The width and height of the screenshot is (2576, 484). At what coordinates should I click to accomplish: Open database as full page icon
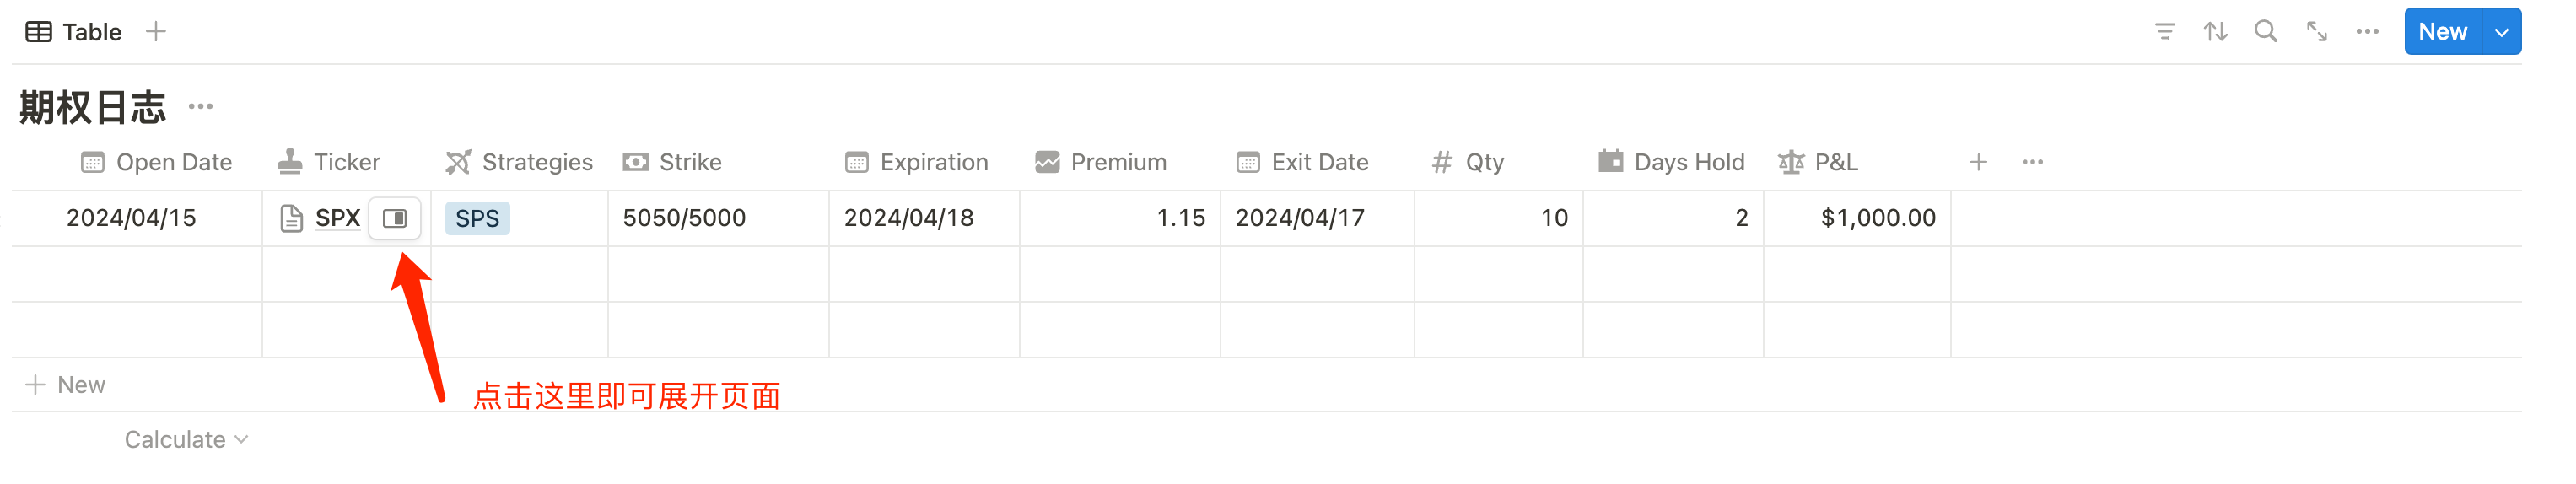[2317, 32]
